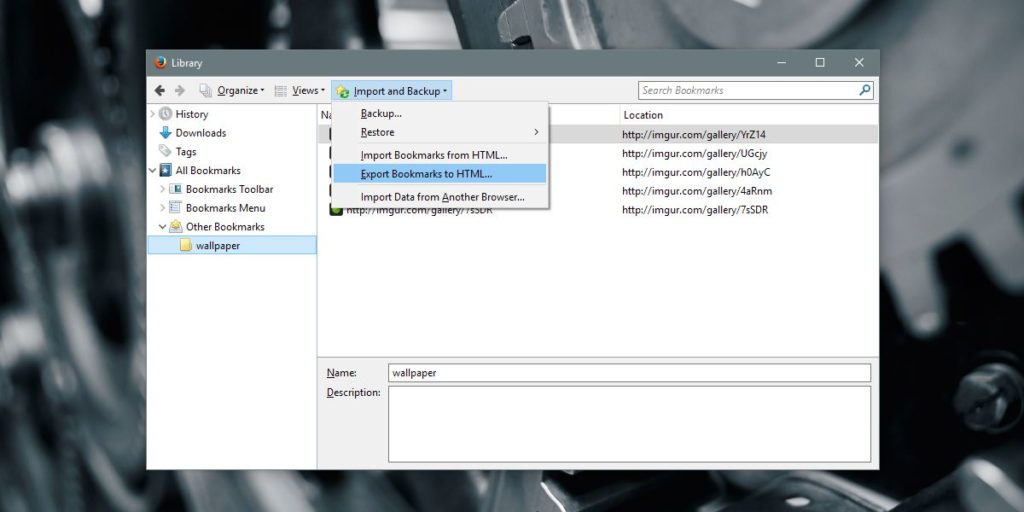The image size is (1024, 512).
Task: Open the Views menu
Action: click(299, 91)
